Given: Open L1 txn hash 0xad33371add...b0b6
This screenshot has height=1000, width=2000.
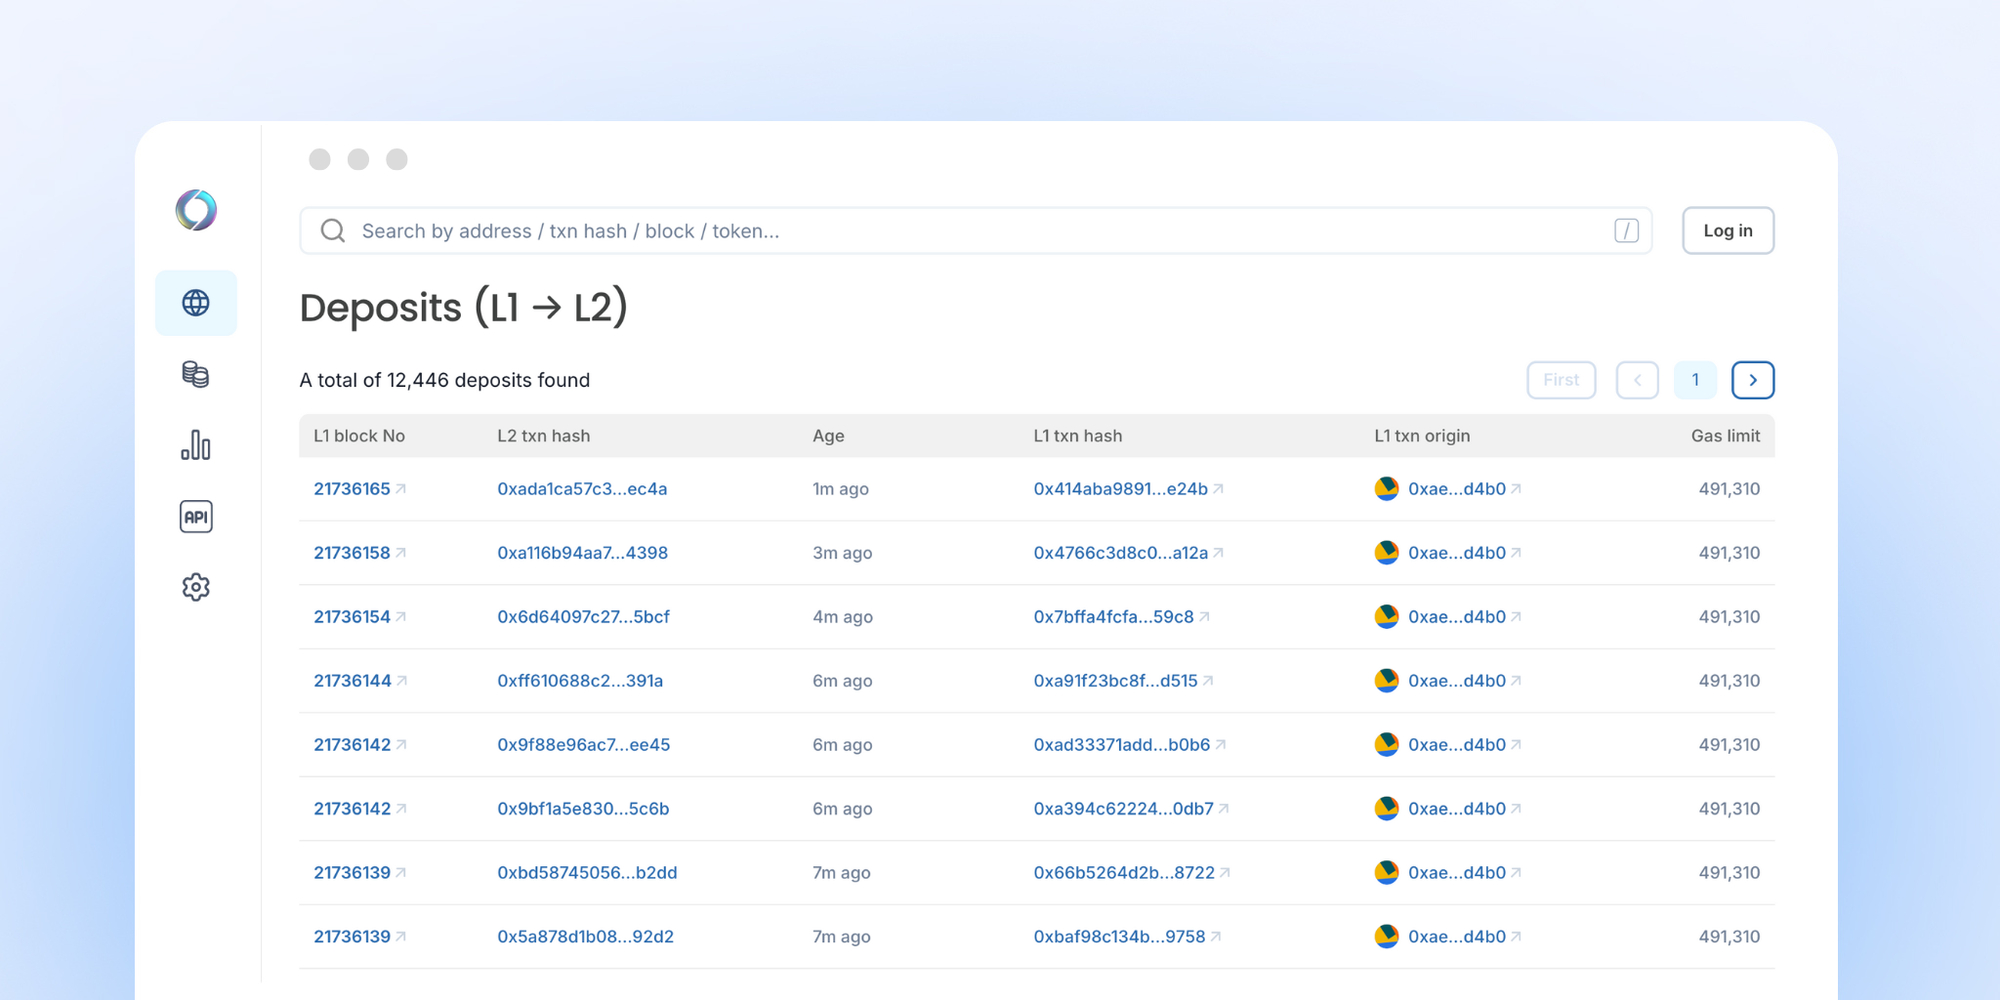Looking at the screenshot, I should (1121, 745).
